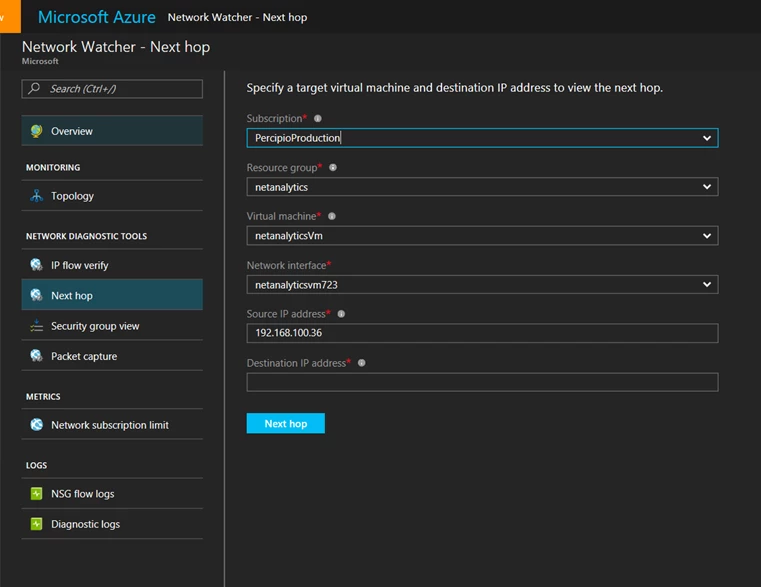Click the NSG flow logs icon

[x=36, y=493]
